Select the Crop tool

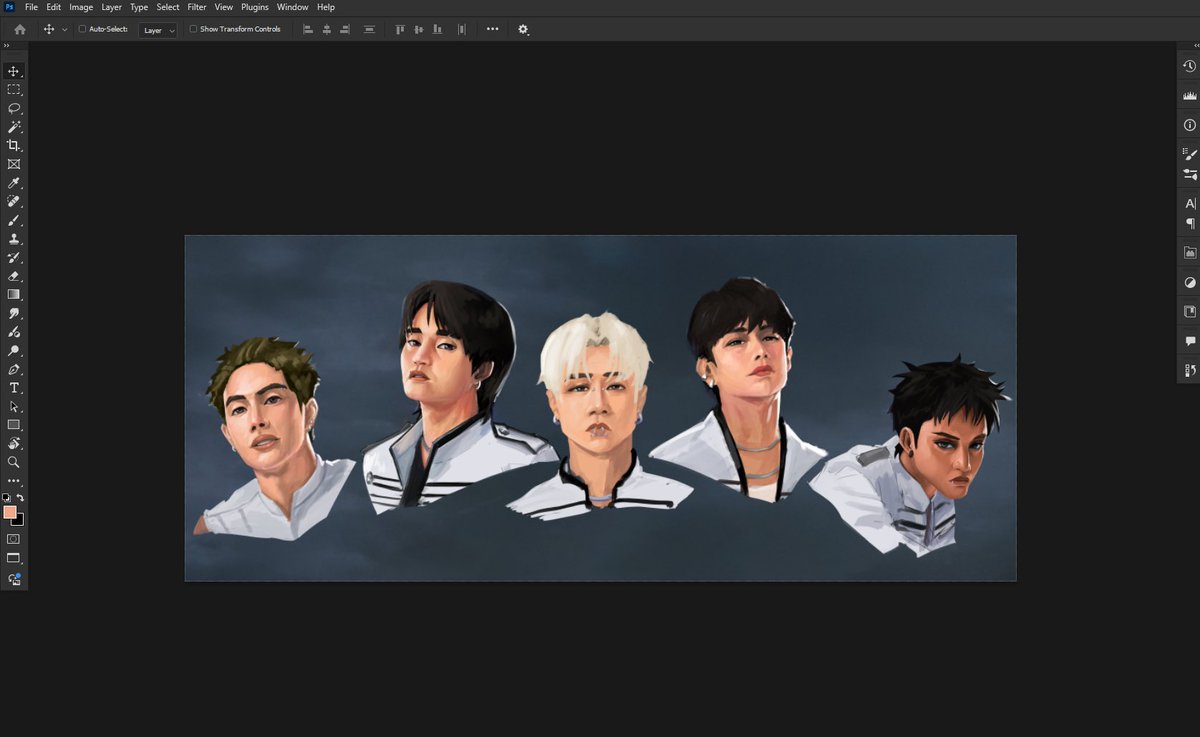14,146
